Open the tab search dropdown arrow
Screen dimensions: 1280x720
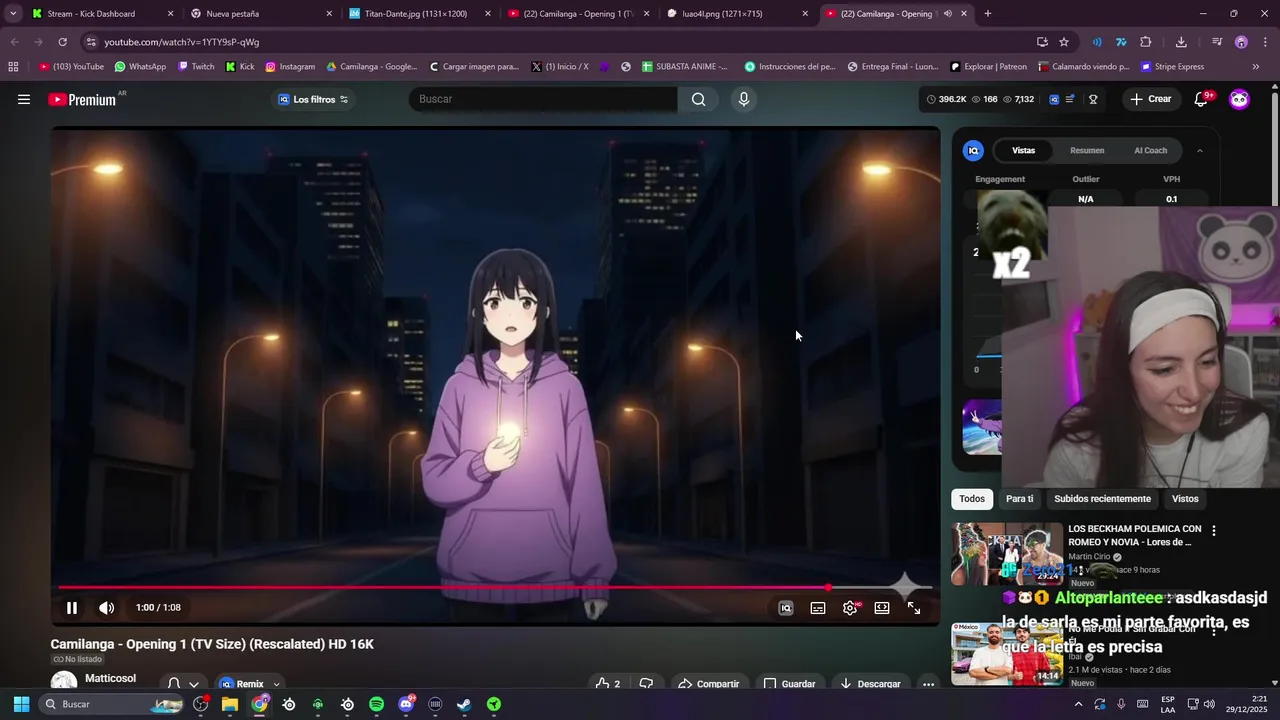pos(13,14)
